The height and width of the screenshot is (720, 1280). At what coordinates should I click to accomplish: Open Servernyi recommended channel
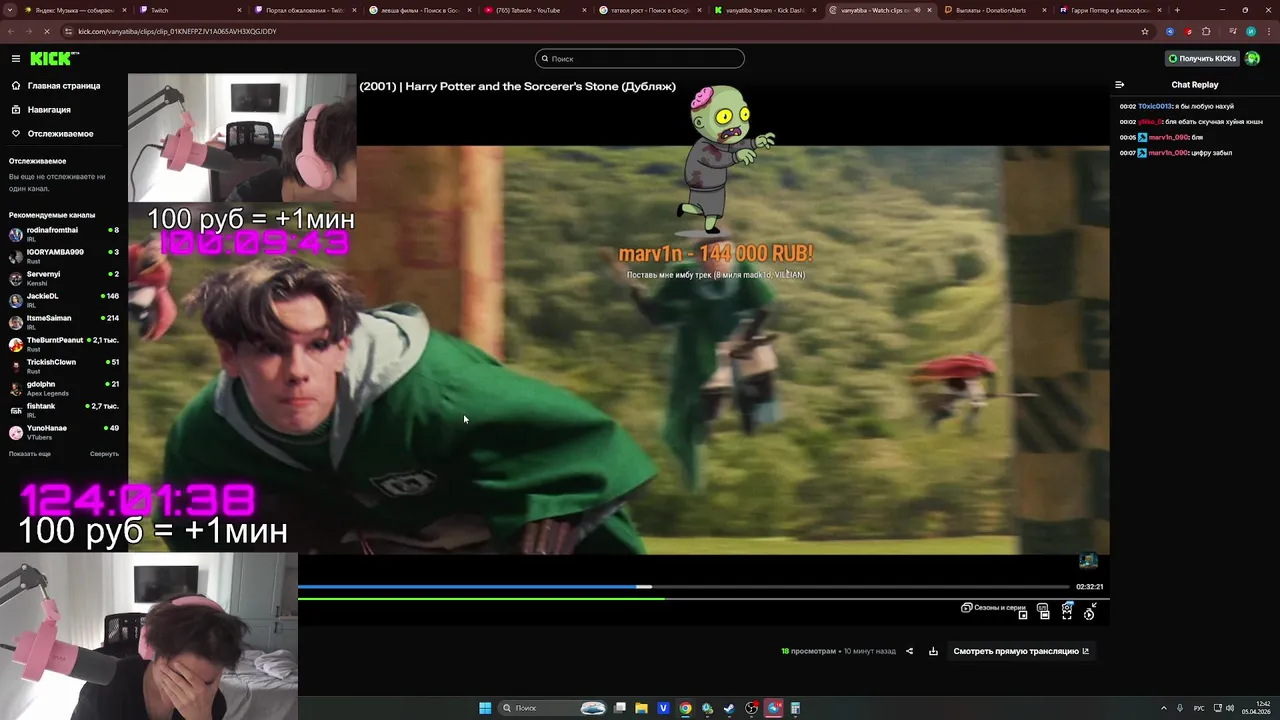tap(64, 278)
